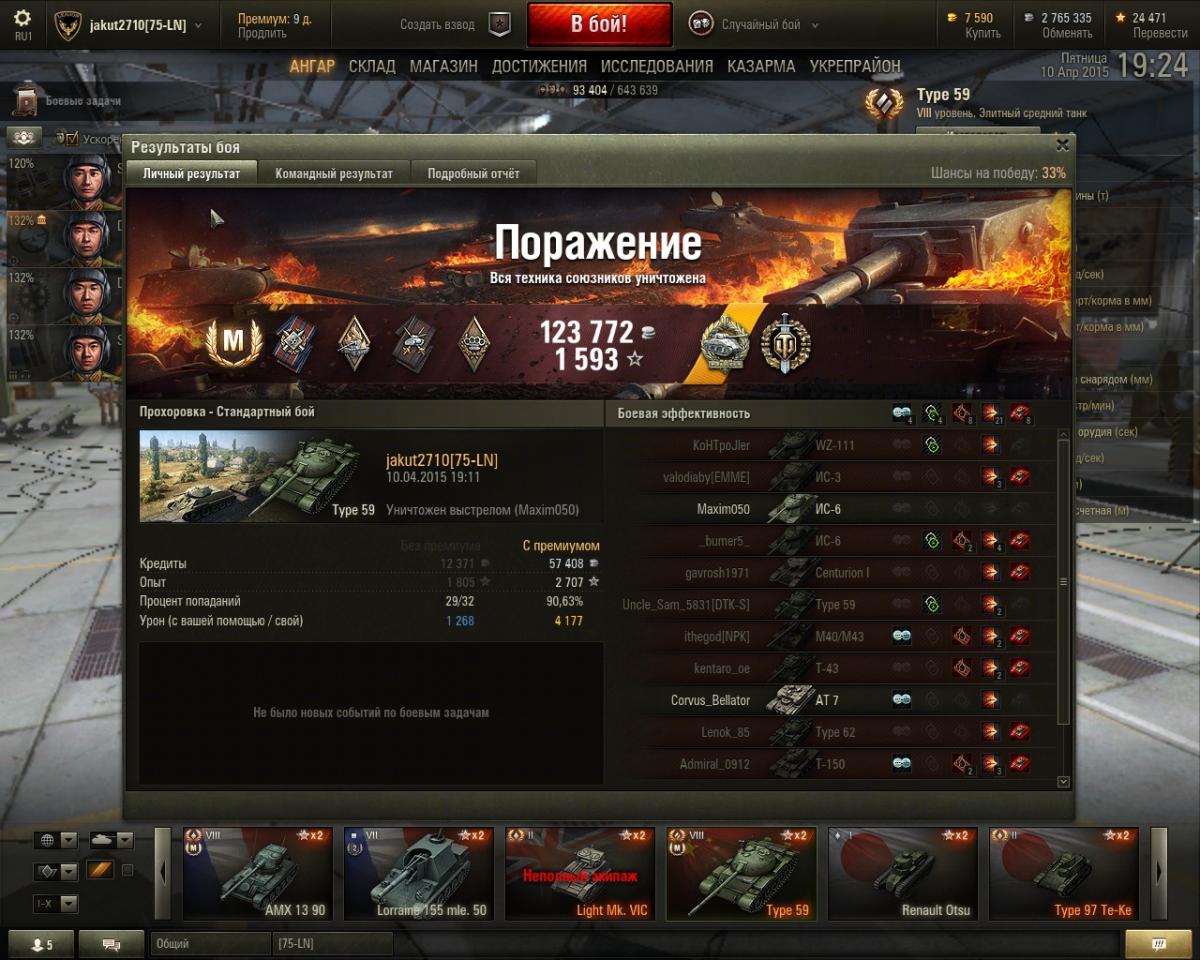Open the settings gear menu

pyautogui.click(x=22, y=18)
